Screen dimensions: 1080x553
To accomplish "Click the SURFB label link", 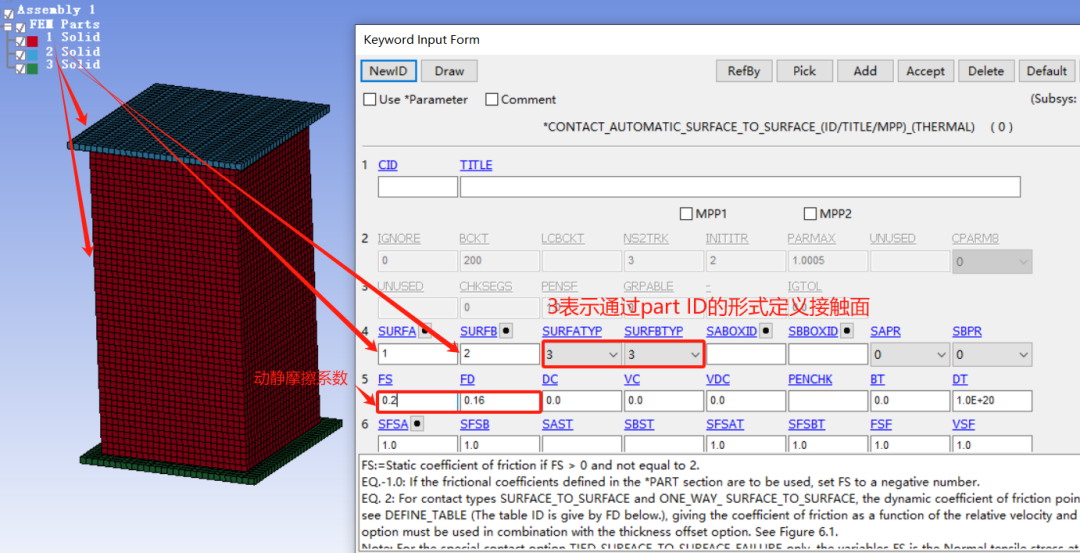I will [x=479, y=331].
